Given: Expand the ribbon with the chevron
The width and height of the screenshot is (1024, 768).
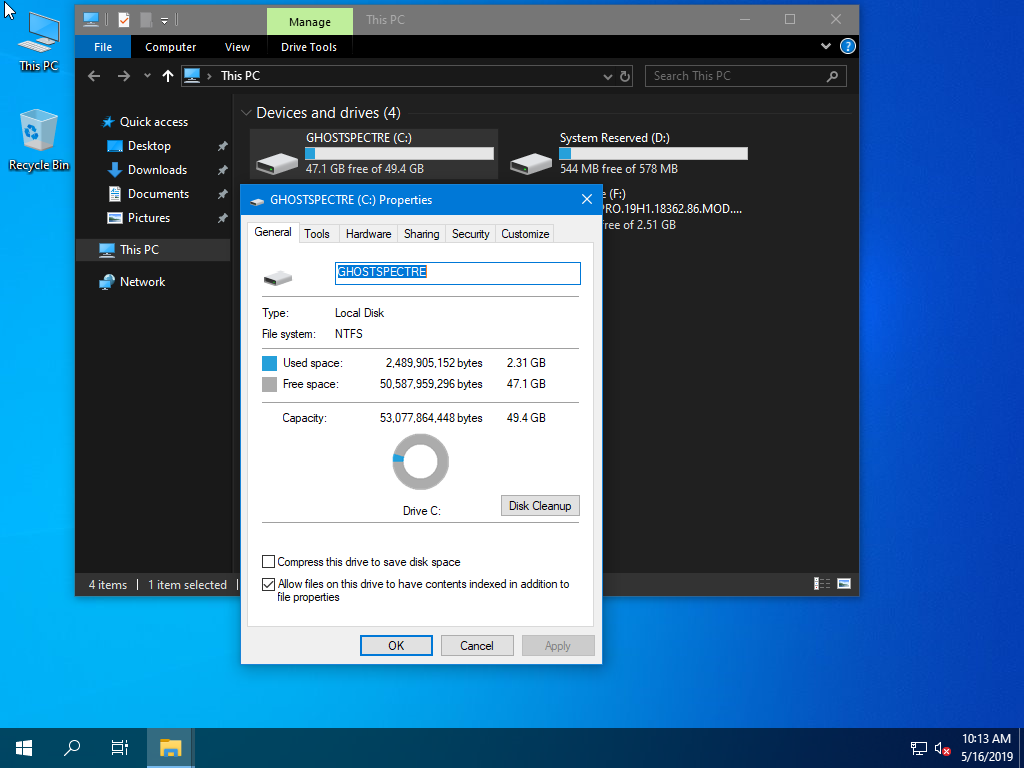Looking at the screenshot, I should pyautogui.click(x=825, y=46).
